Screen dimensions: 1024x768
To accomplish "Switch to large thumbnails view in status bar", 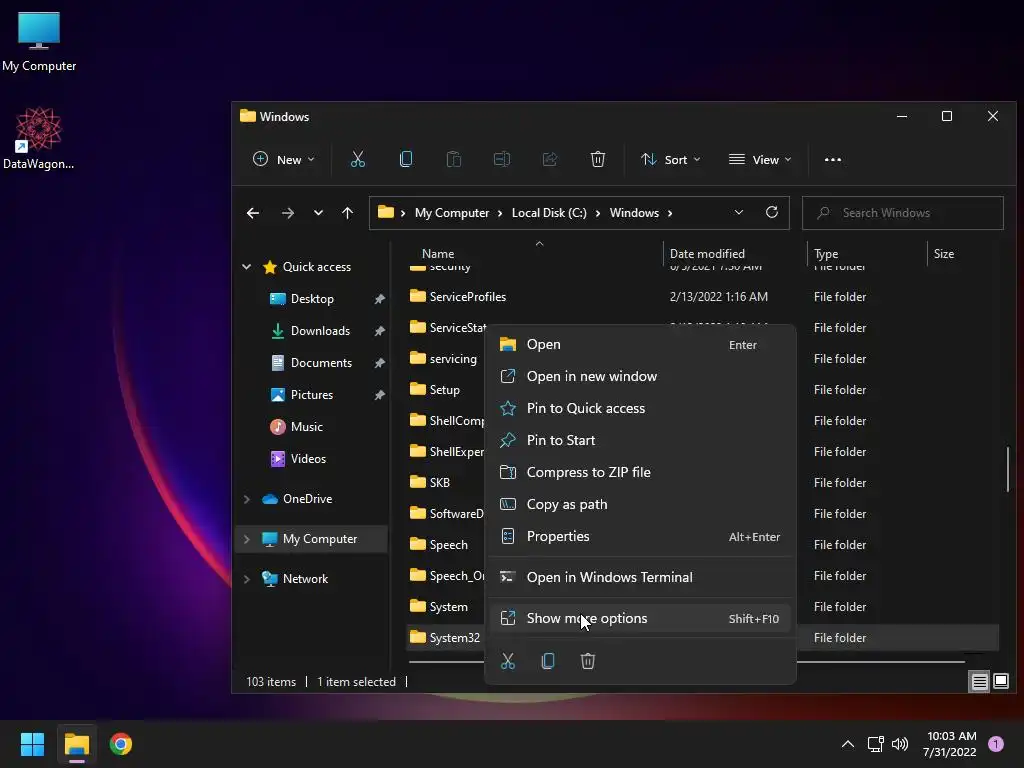I will [x=1001, y=682].
